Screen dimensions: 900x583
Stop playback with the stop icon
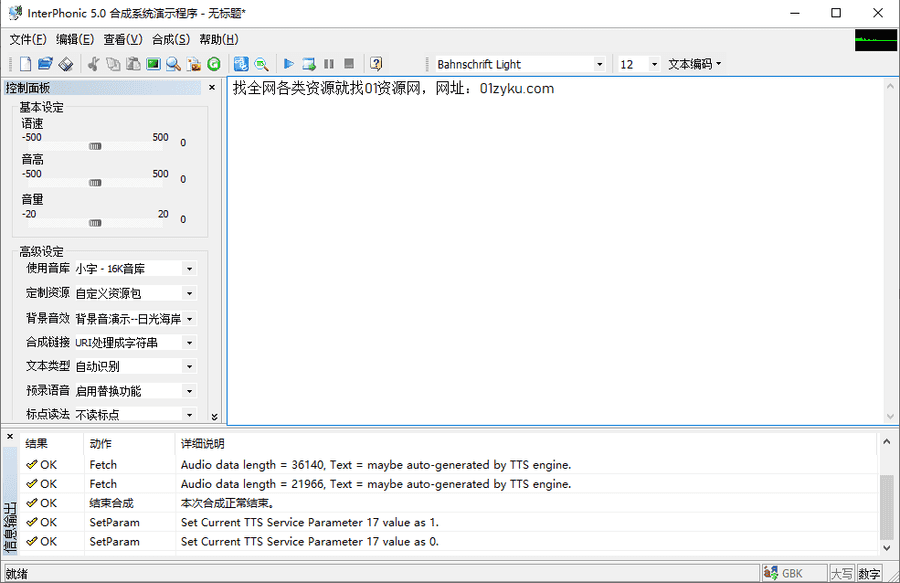349,64
